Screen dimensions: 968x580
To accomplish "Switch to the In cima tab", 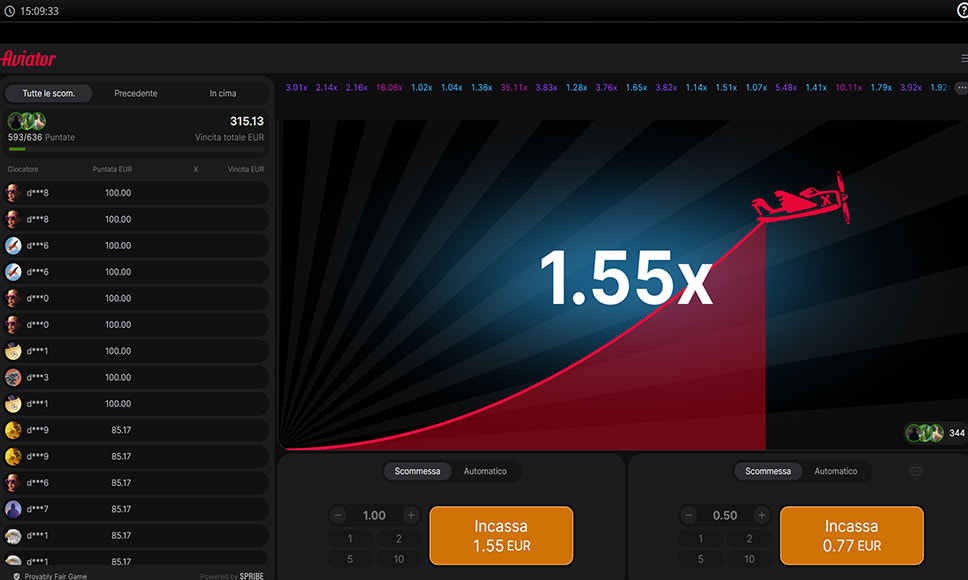I will (223, 93).
